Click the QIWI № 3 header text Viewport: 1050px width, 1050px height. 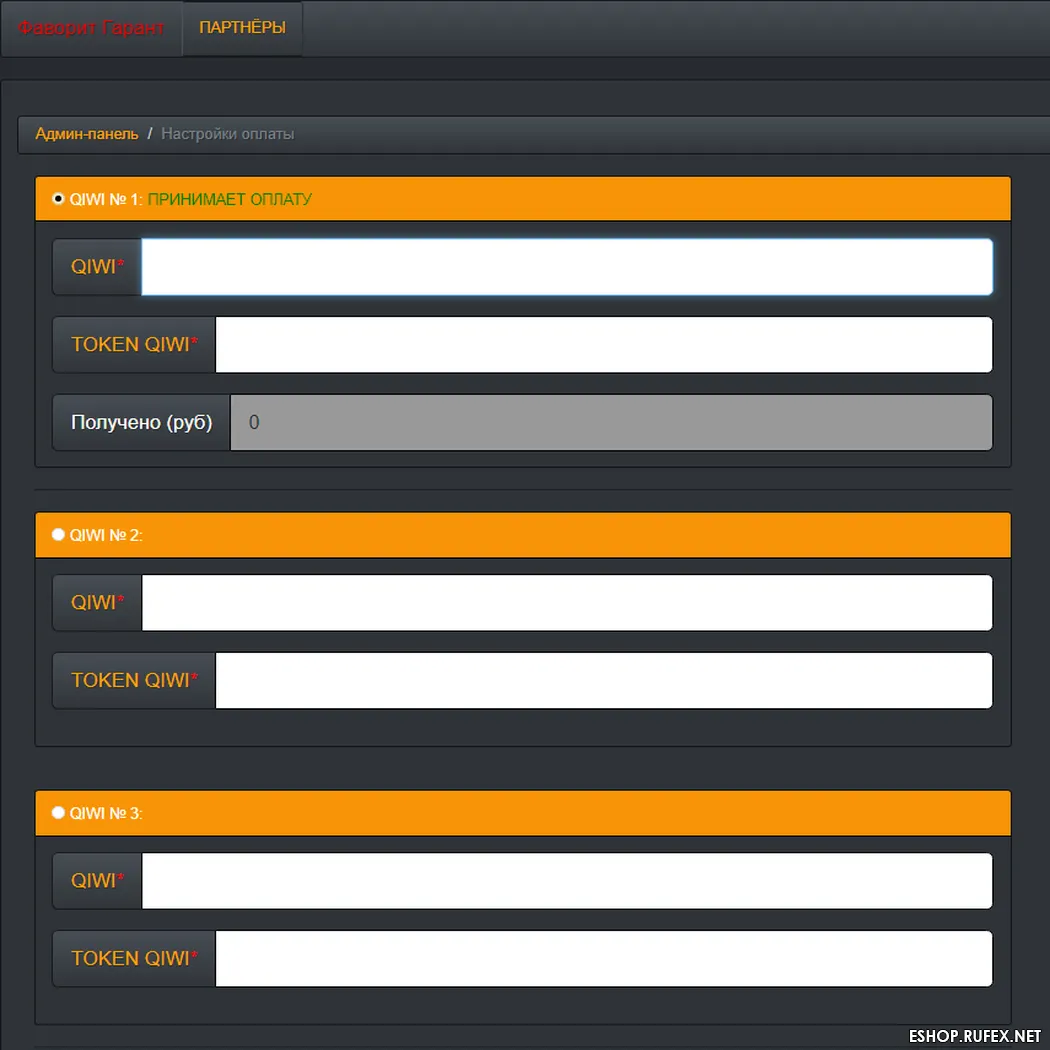pyautogui.click(x=106, y=813)
